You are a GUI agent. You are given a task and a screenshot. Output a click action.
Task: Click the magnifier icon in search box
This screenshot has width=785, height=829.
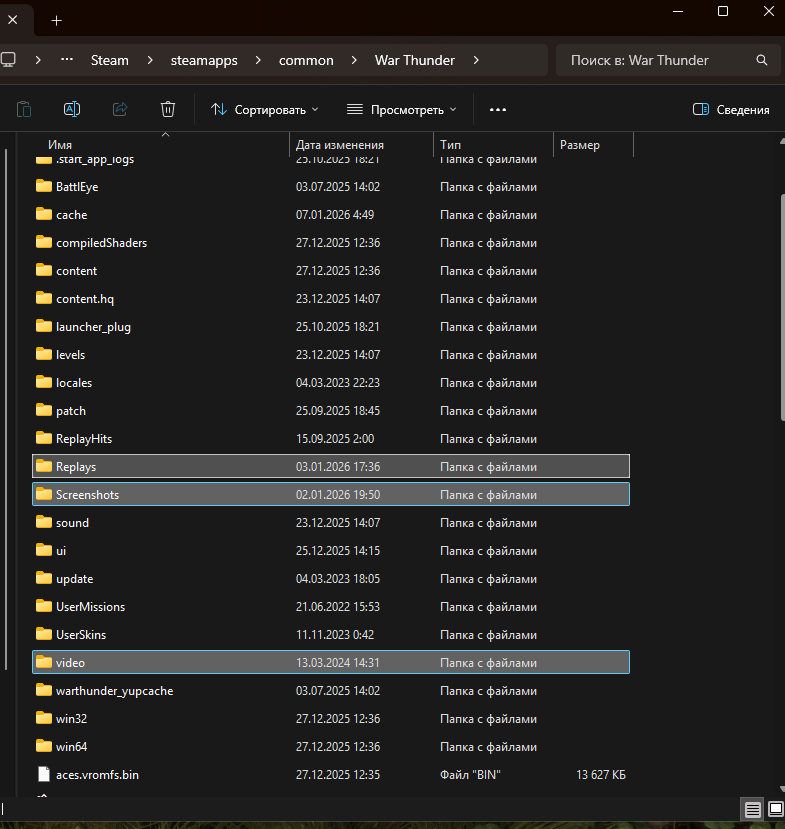click(x=762, y=60)
